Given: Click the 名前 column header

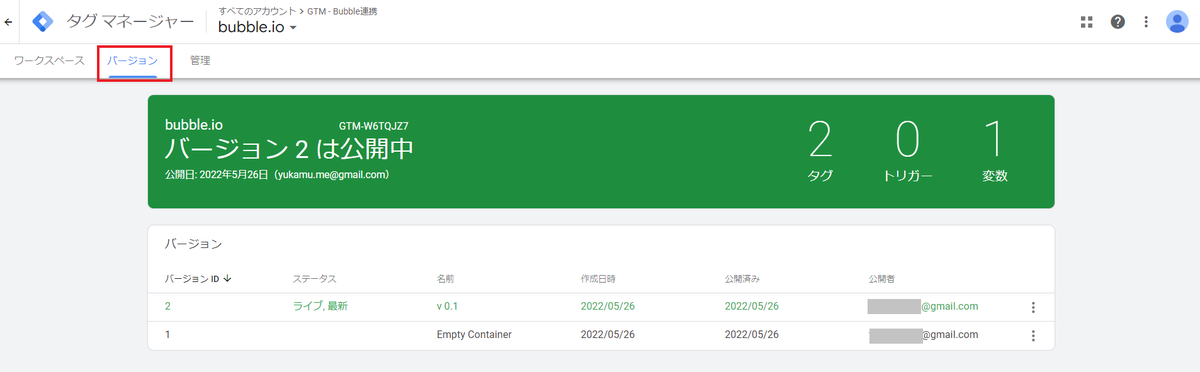Looking at the screenshot, I should (x=446, y=278).
